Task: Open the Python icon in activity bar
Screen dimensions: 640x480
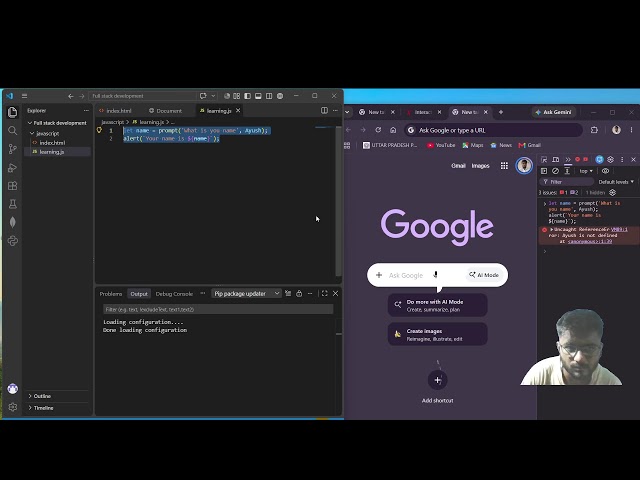Action: pyautogui.click(x=13, y=241)
